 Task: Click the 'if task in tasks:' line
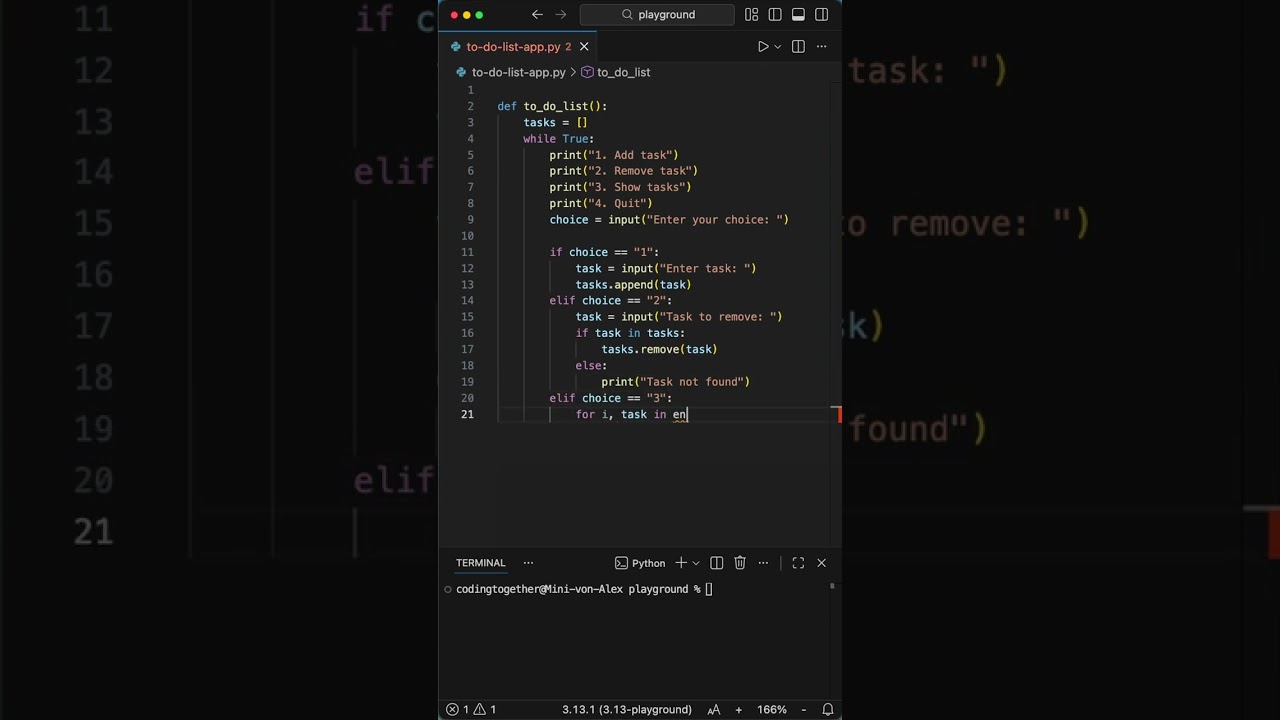[x=630, y=333]
